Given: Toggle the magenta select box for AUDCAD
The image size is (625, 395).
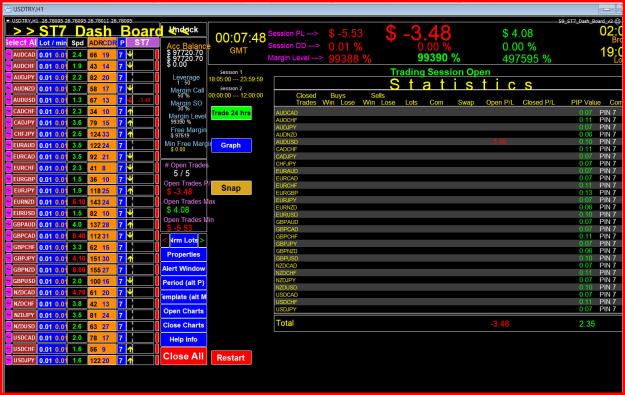Looking at the screenshot, I should 9,55.
